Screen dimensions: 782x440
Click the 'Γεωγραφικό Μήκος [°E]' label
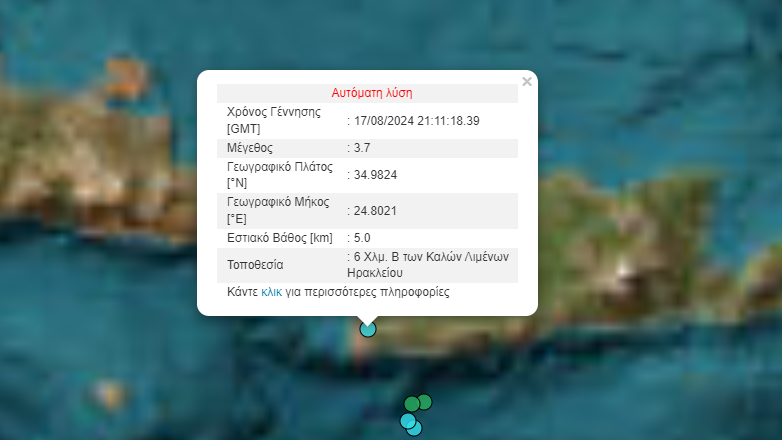278,211
